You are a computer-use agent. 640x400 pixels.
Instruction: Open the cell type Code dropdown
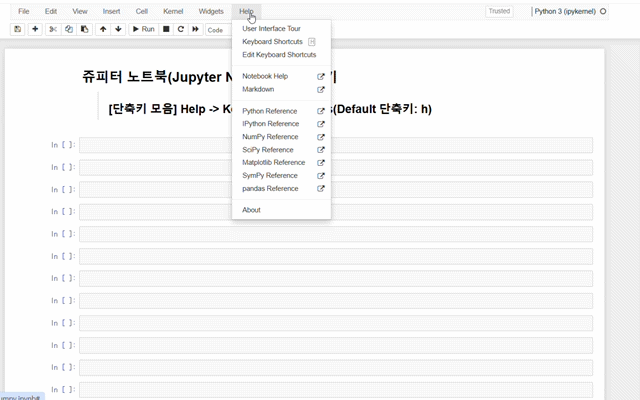(x=219, y=30)
